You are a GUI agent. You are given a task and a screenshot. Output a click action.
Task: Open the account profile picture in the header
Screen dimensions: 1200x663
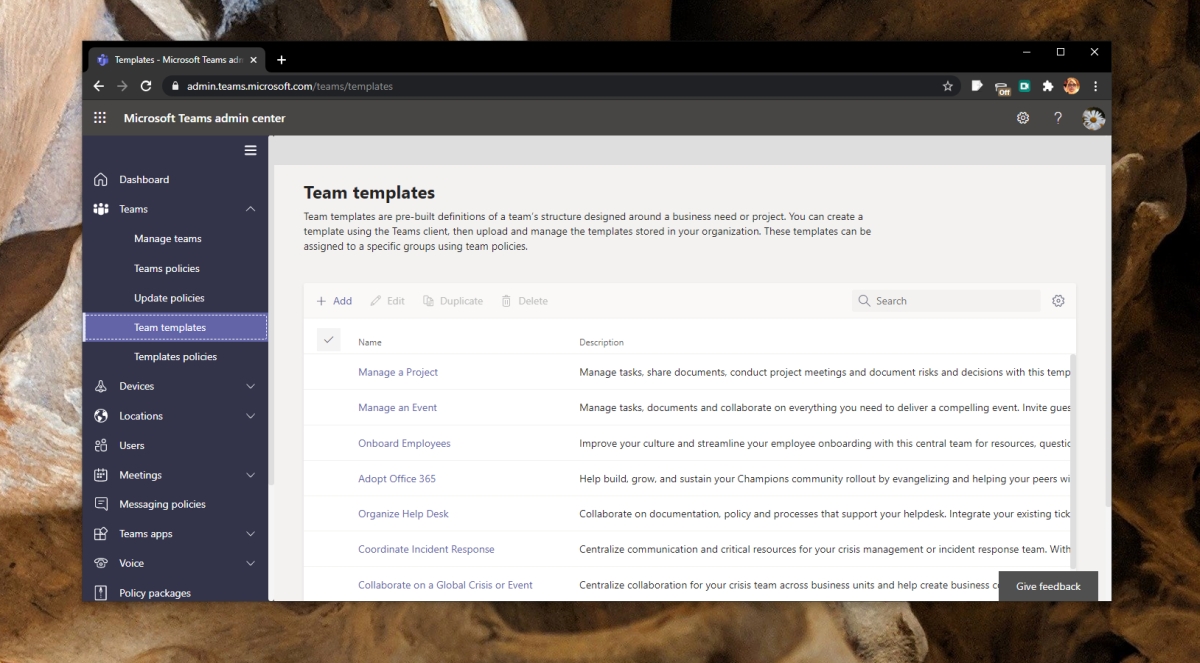pos(1093,119)
